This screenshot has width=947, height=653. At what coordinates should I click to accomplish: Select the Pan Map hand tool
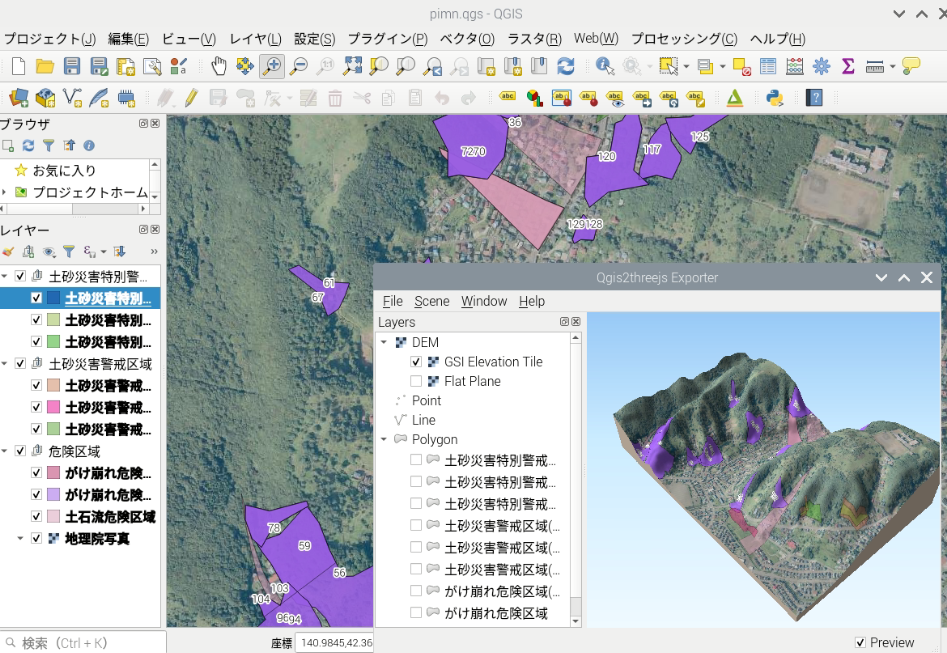[x=219, y=67]
